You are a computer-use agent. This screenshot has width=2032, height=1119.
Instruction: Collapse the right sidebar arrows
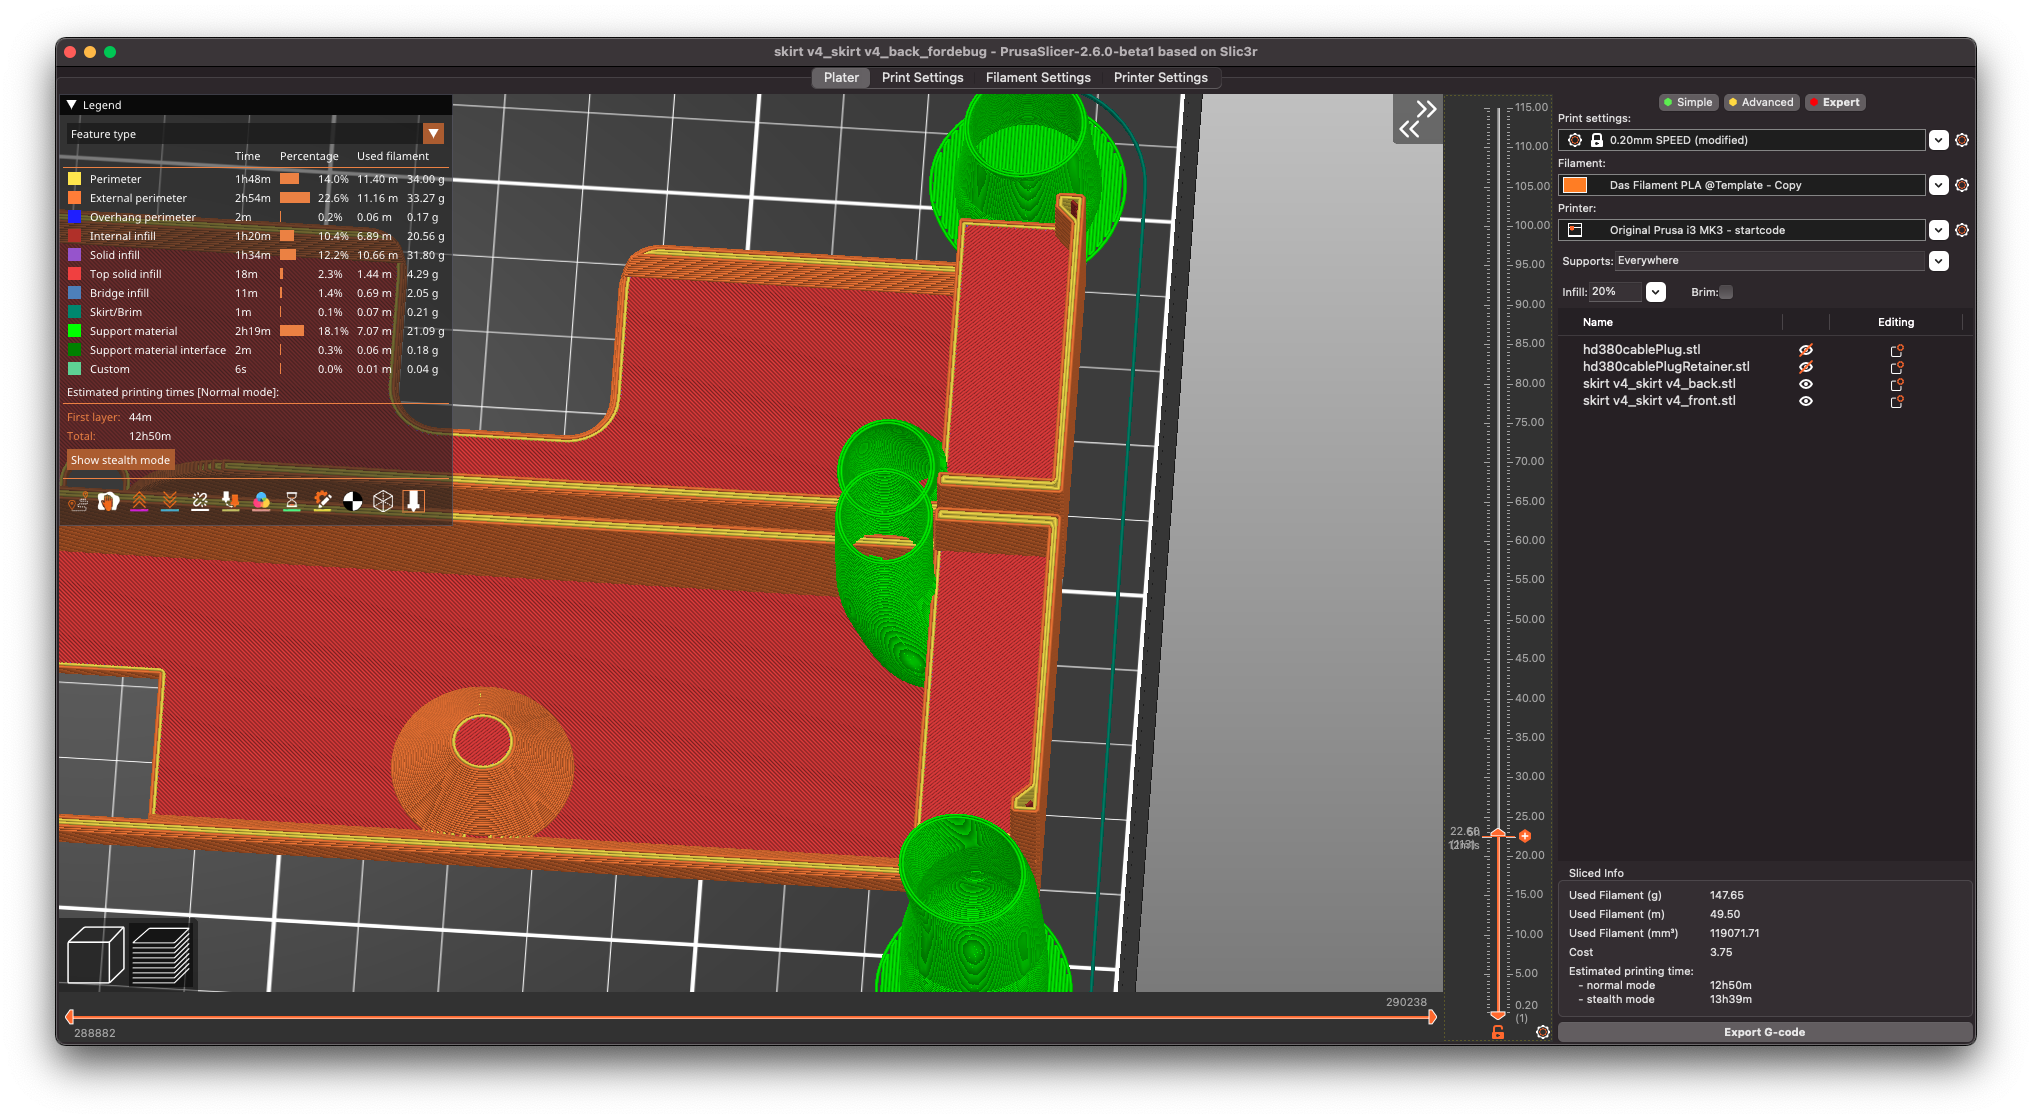[1417, 118]
